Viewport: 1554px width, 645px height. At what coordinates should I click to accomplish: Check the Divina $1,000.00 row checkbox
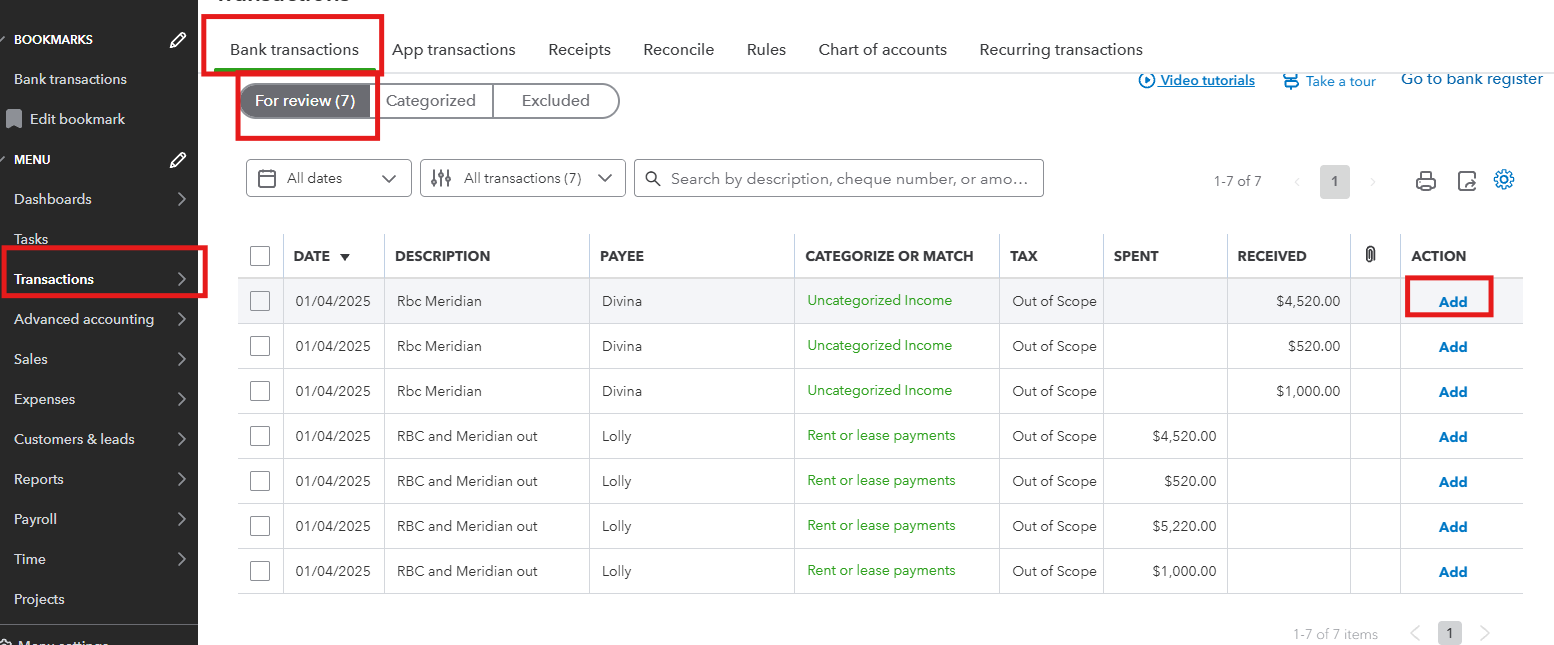[260, 391]
